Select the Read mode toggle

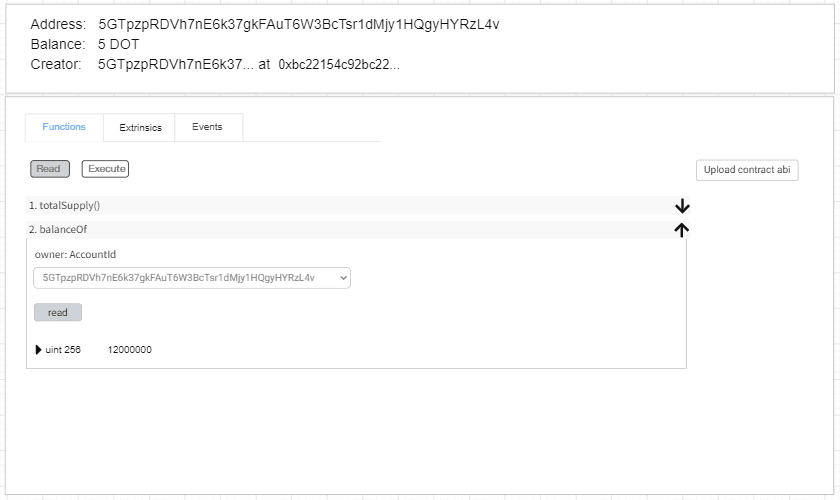(x=49, y=169)
